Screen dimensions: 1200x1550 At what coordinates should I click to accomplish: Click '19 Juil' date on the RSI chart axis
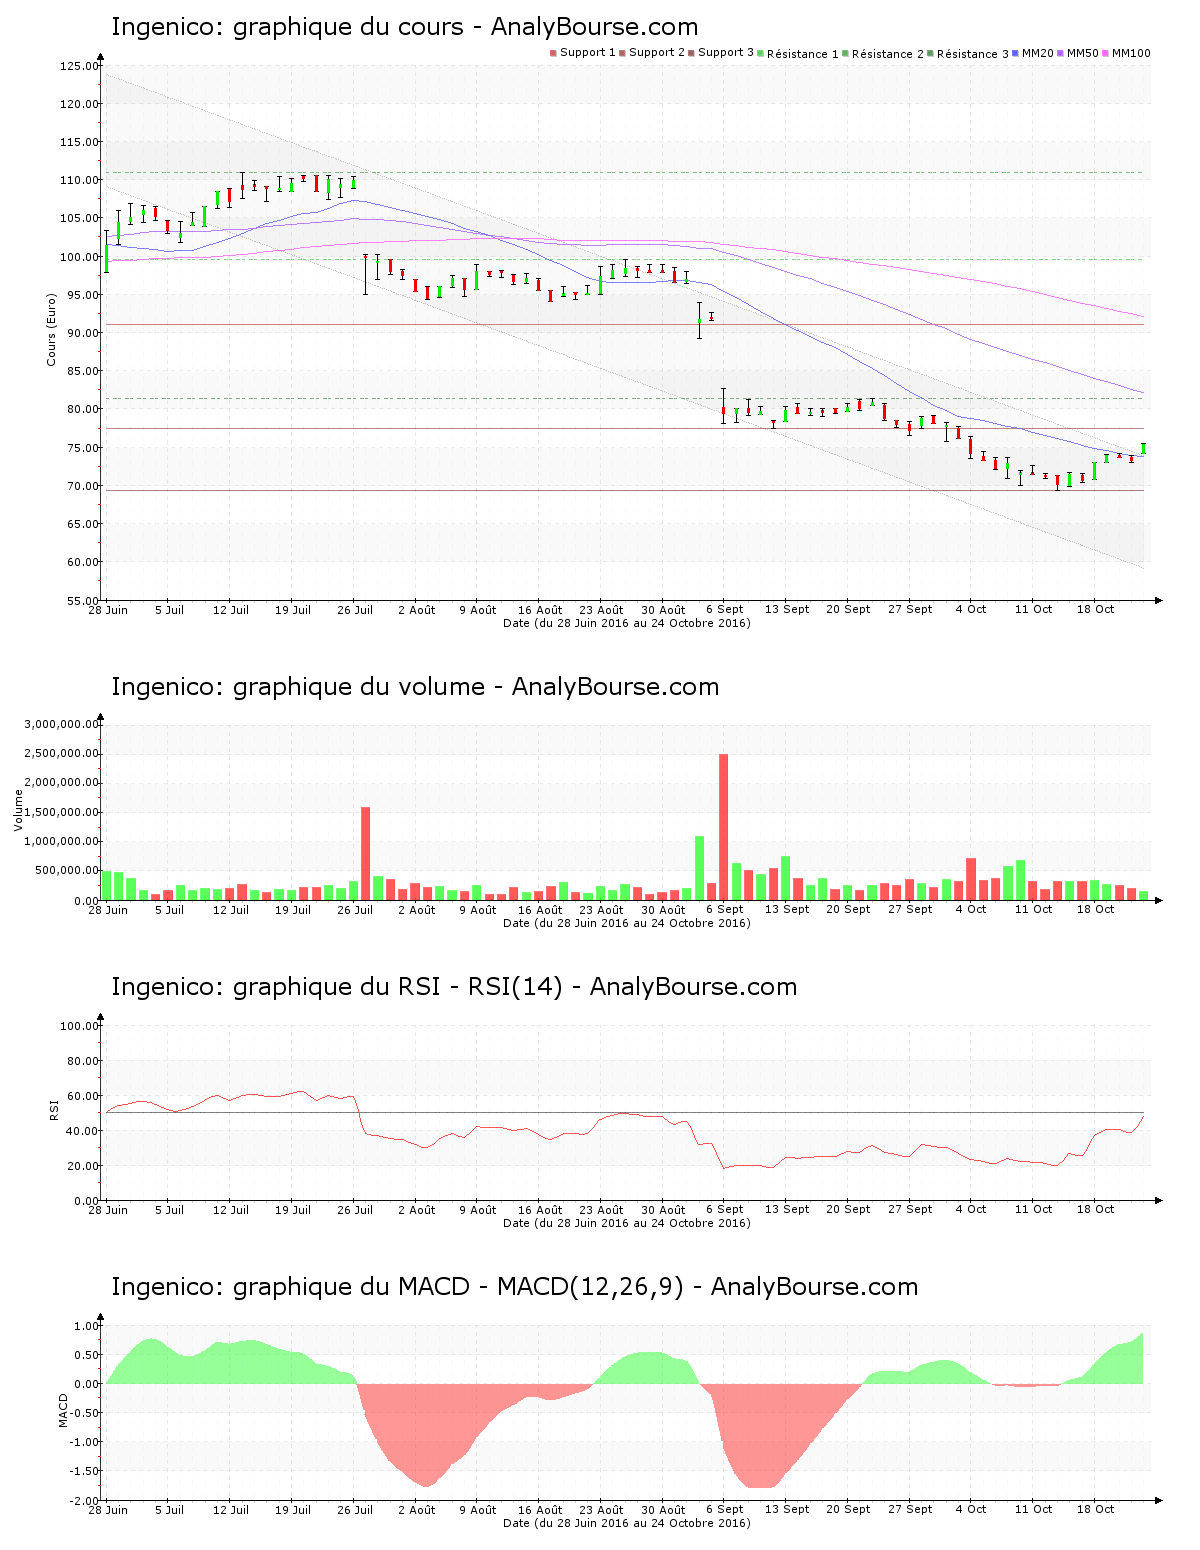click(292, 1210)
